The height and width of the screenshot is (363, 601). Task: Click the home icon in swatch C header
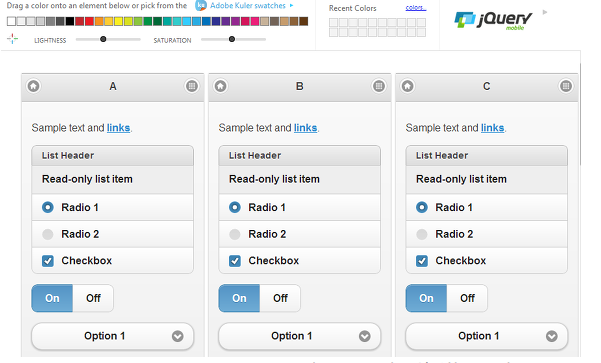click(x=407, y=86)
